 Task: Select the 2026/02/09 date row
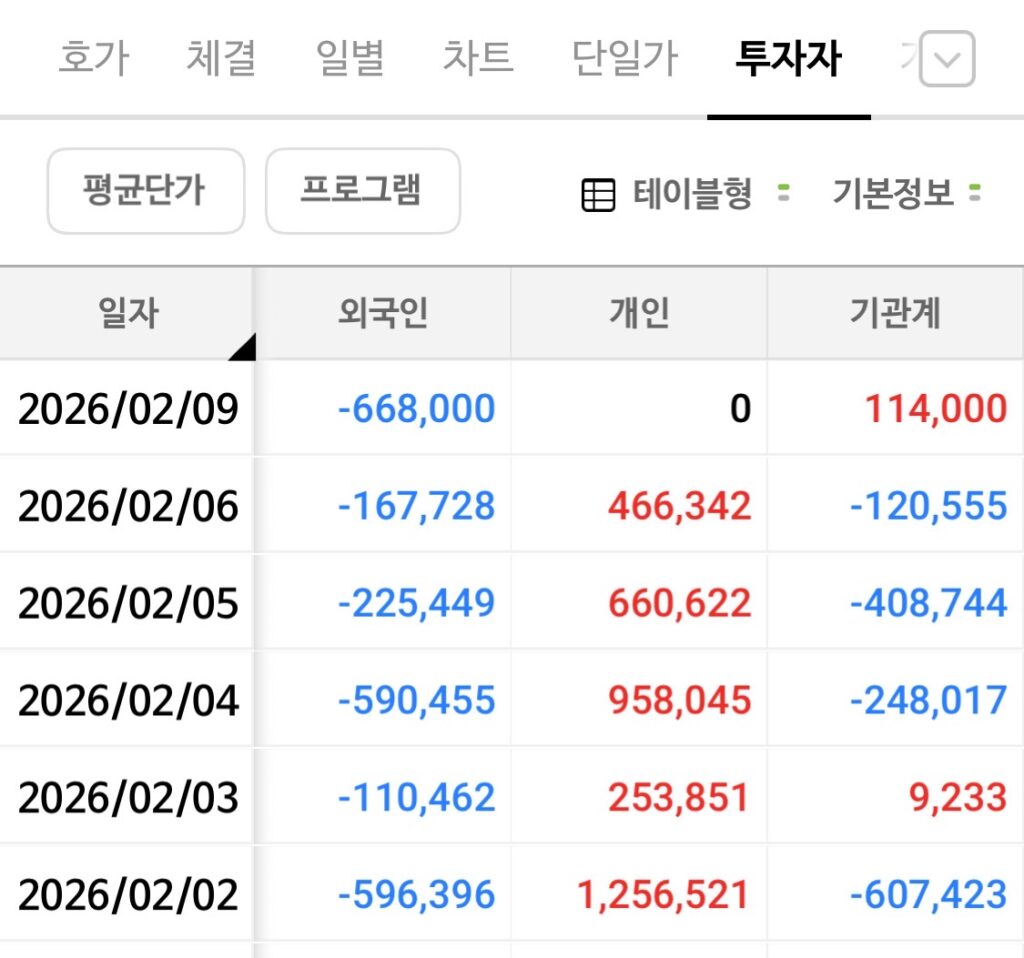pyautogui.click(x=128, y=409)
